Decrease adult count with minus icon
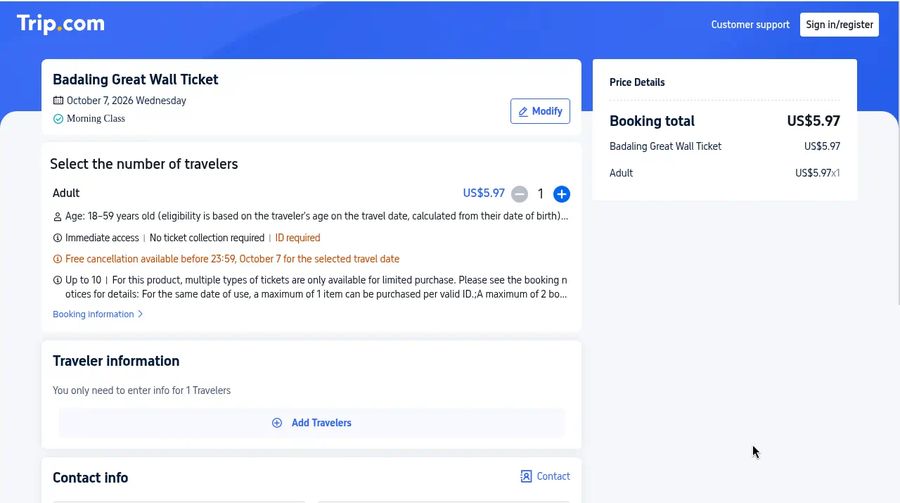 point(519,194)
